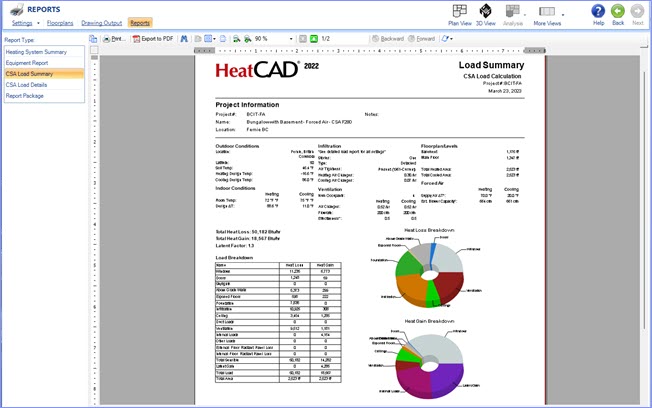Viewport: 652px width, 408px height.
Task: Click the blue Help question mark
Action: click(x=598, y=11)
